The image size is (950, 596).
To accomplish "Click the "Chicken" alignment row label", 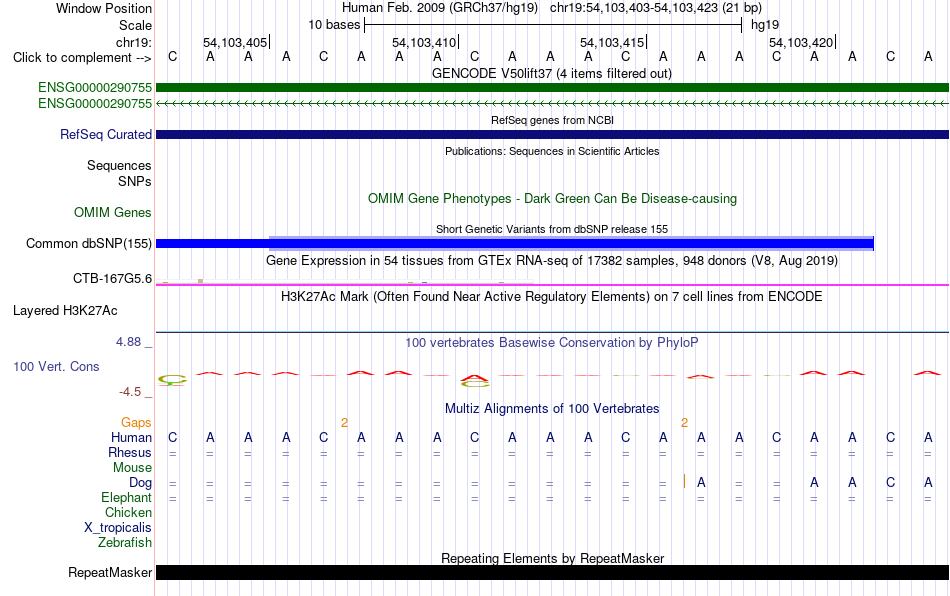I will pyautogui.click(x=128, y=512).
